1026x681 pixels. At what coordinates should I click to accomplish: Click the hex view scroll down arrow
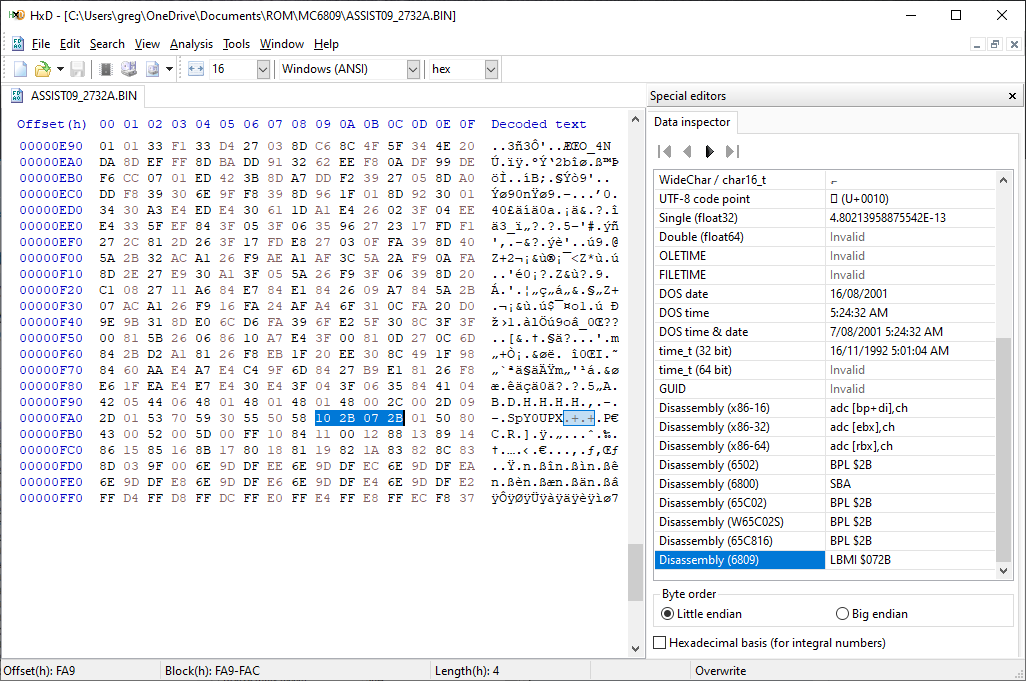pos(635,648)
